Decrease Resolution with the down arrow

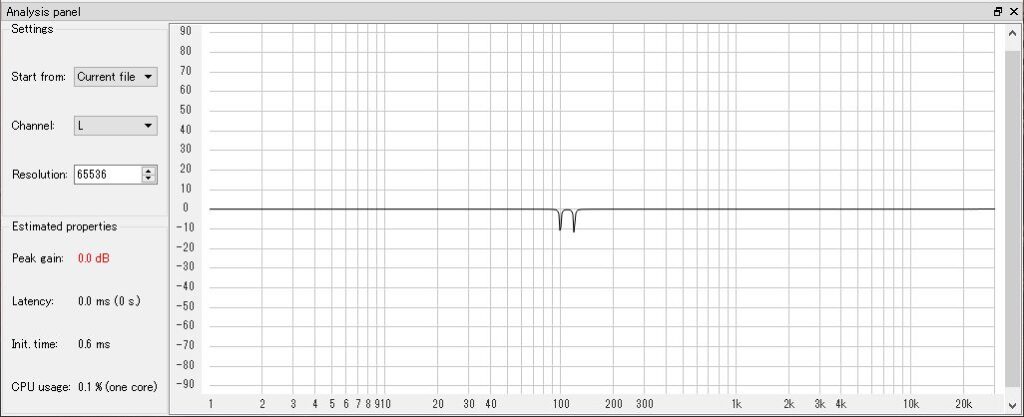click(149, 179)
